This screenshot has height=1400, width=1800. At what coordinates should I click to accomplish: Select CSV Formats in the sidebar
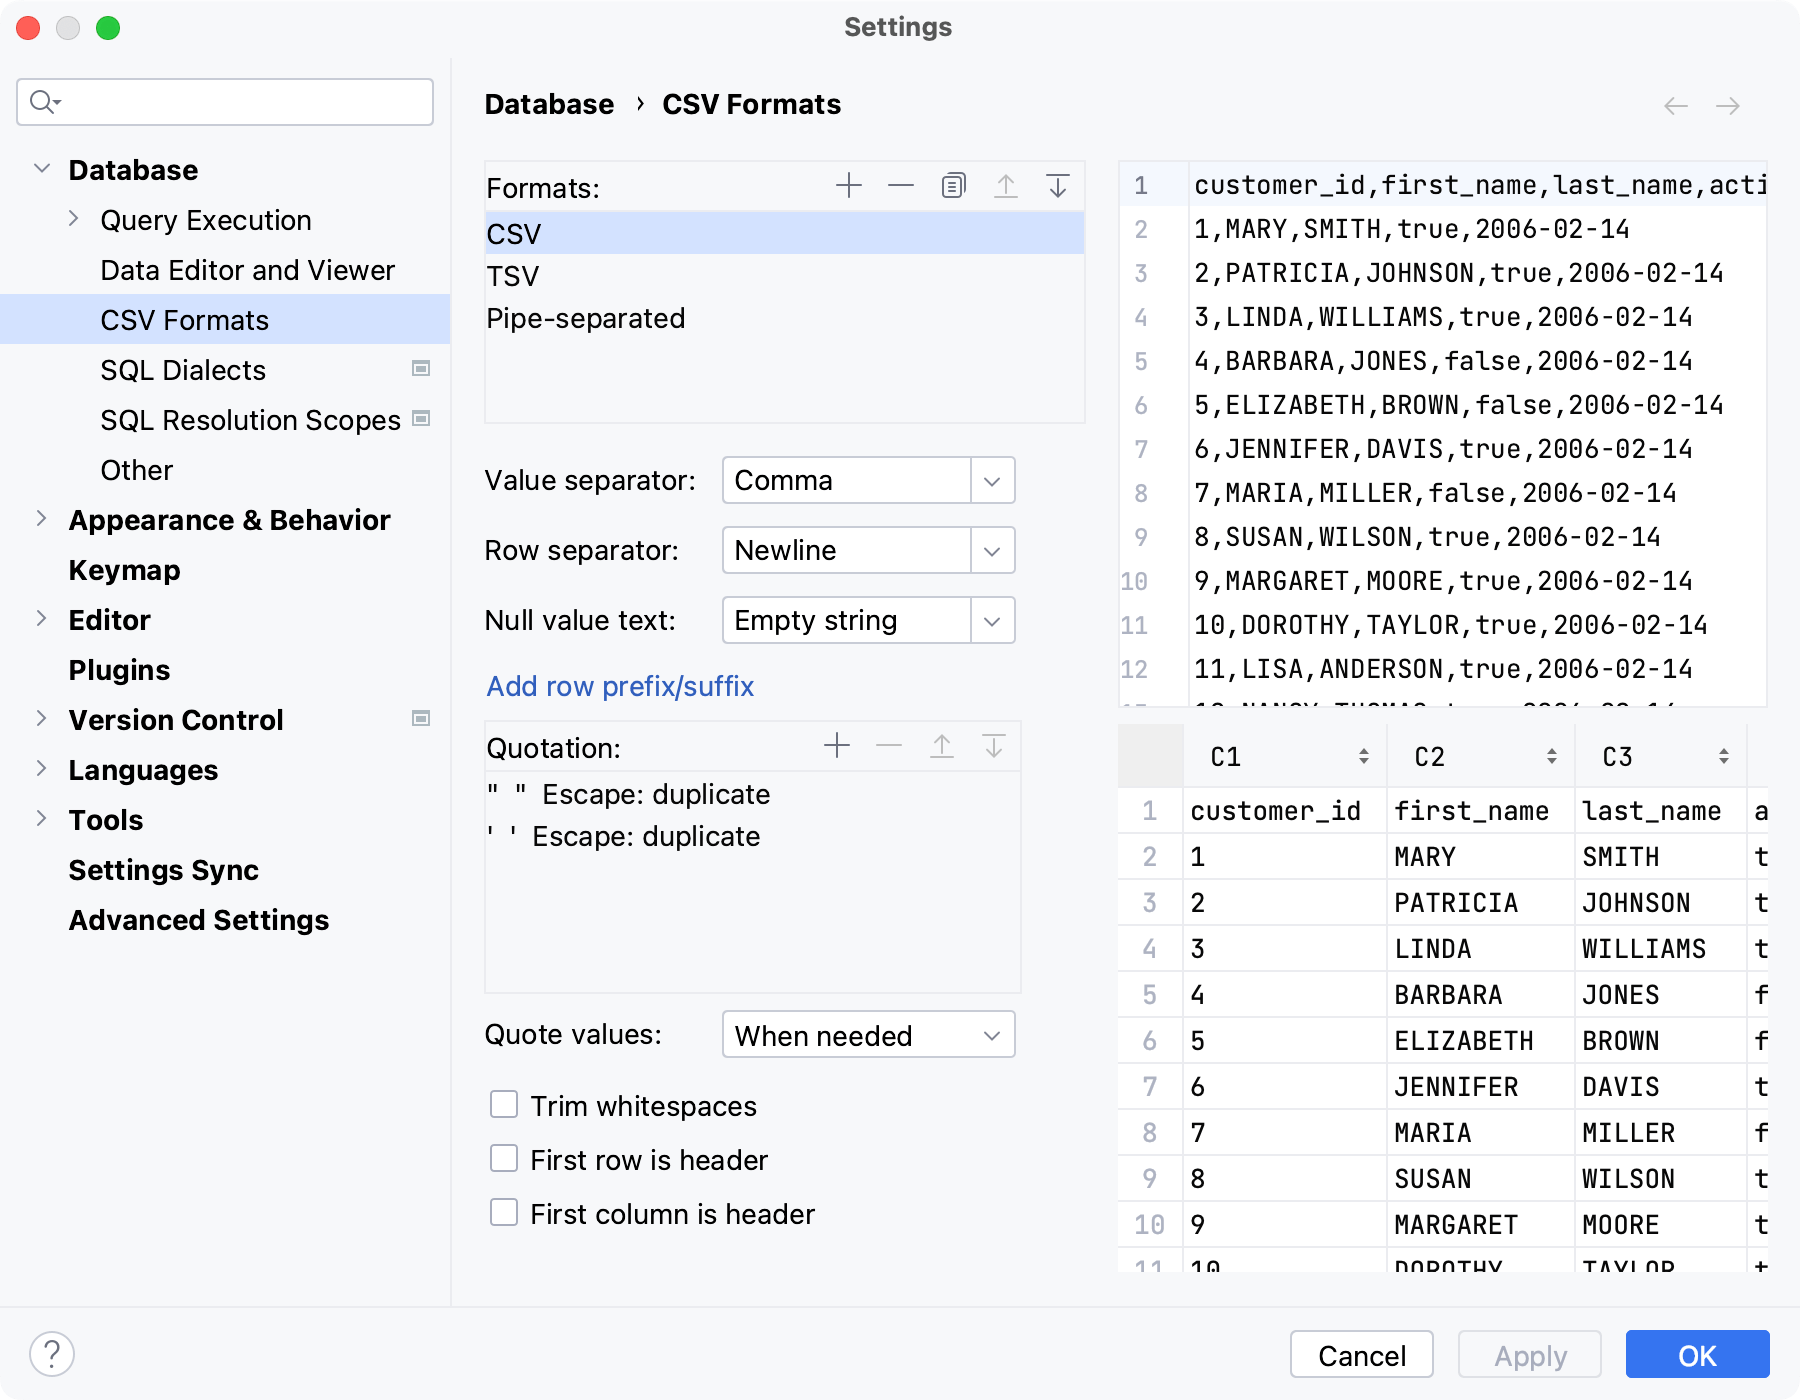click(x=186, y=320)
